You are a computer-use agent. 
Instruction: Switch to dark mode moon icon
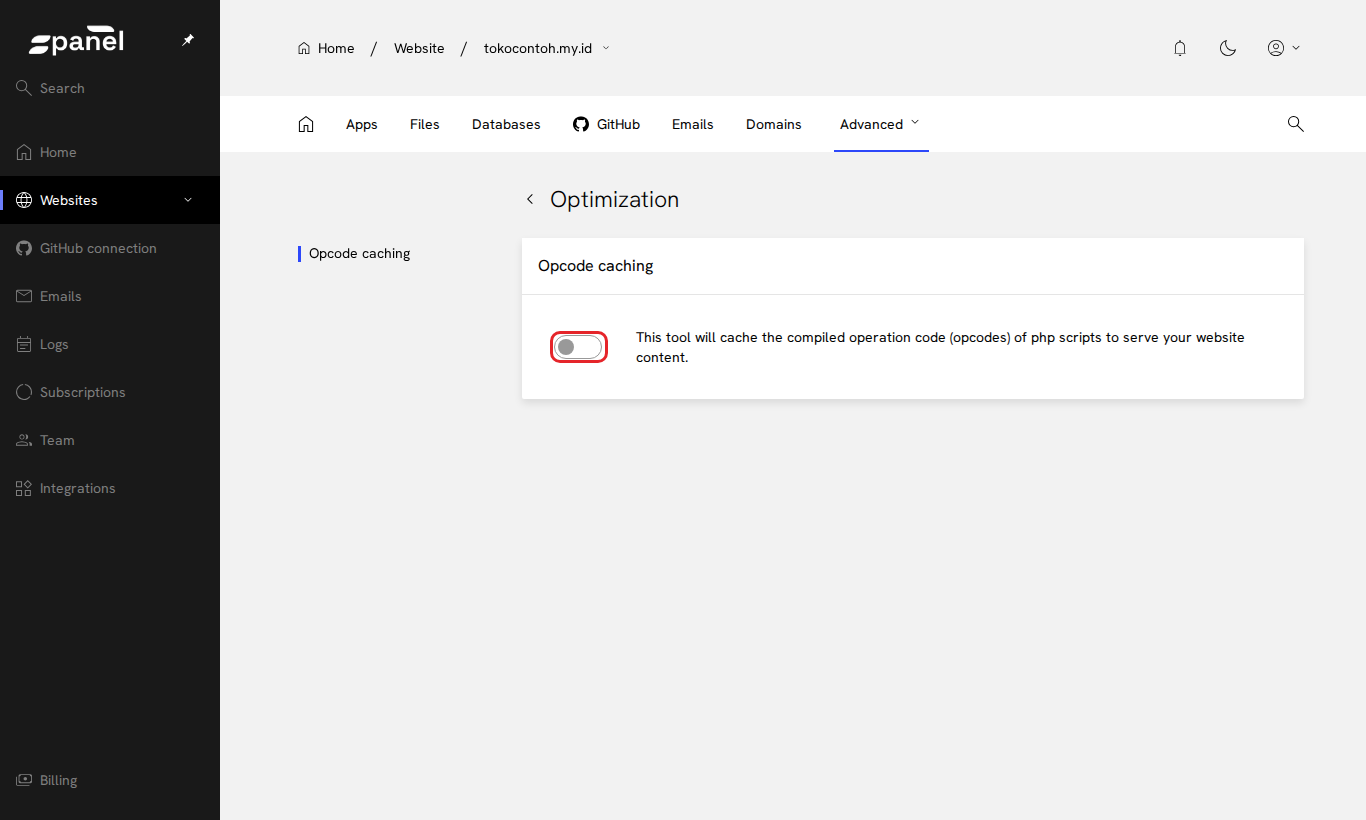pos(1228,48)
